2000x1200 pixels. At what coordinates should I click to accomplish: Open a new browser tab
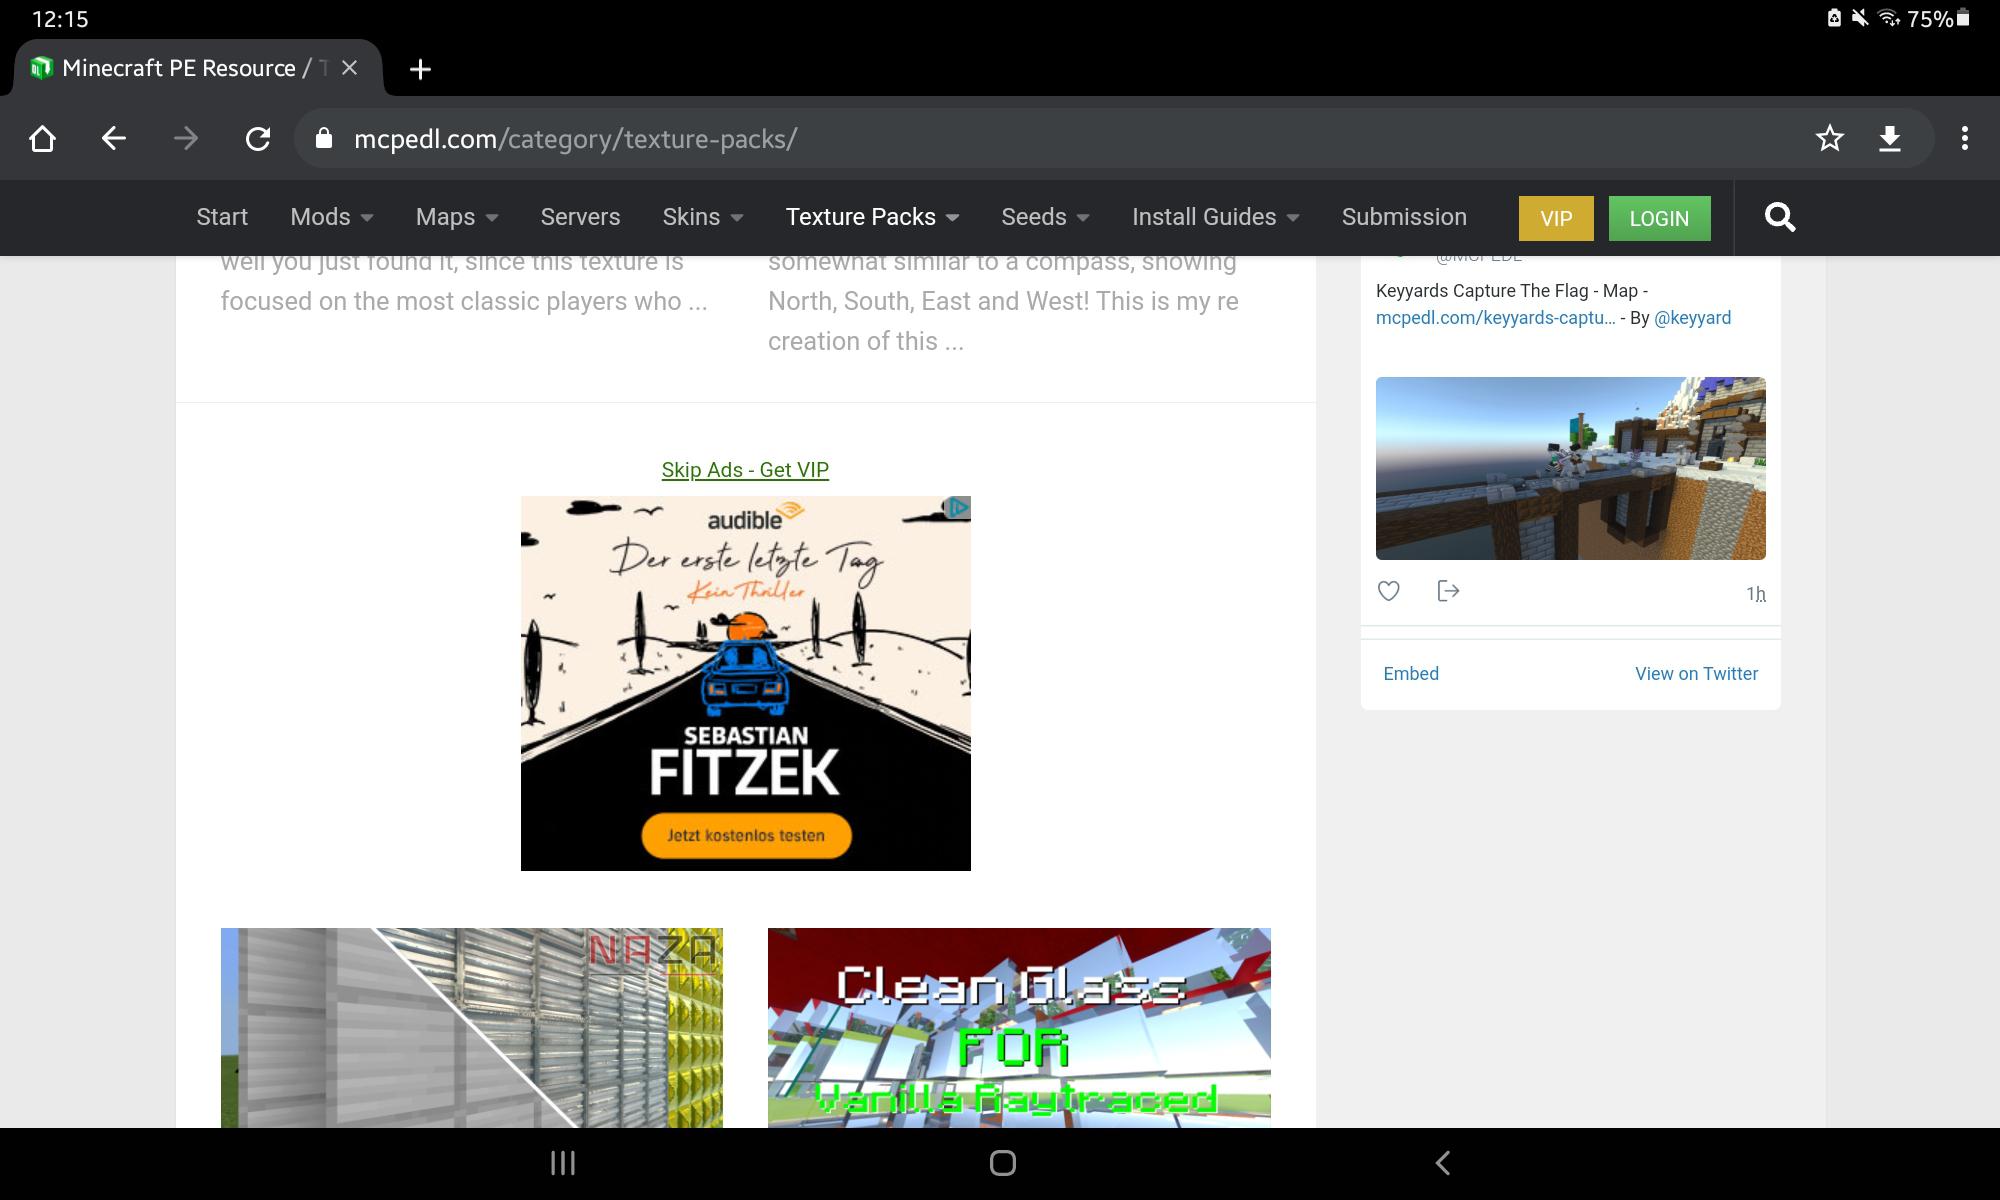coord(419,68)
